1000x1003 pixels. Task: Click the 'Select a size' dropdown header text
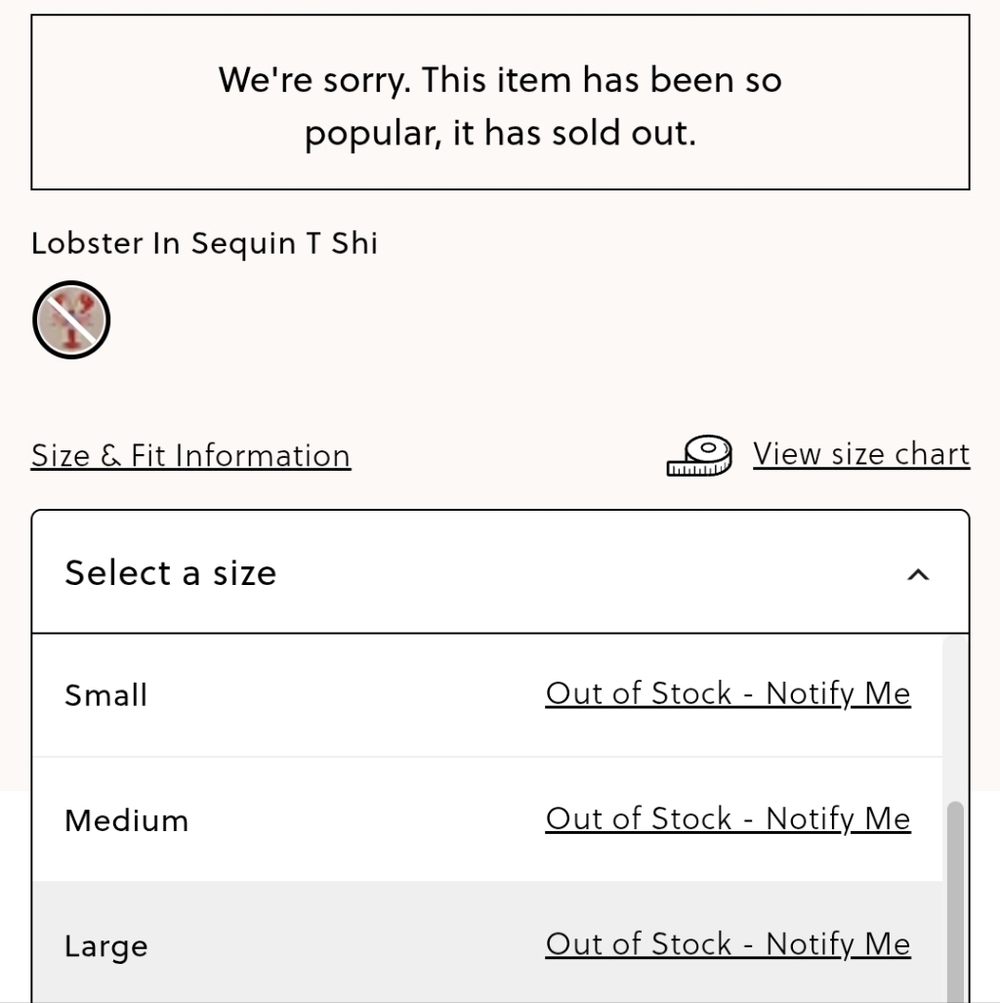pos(171,573)
